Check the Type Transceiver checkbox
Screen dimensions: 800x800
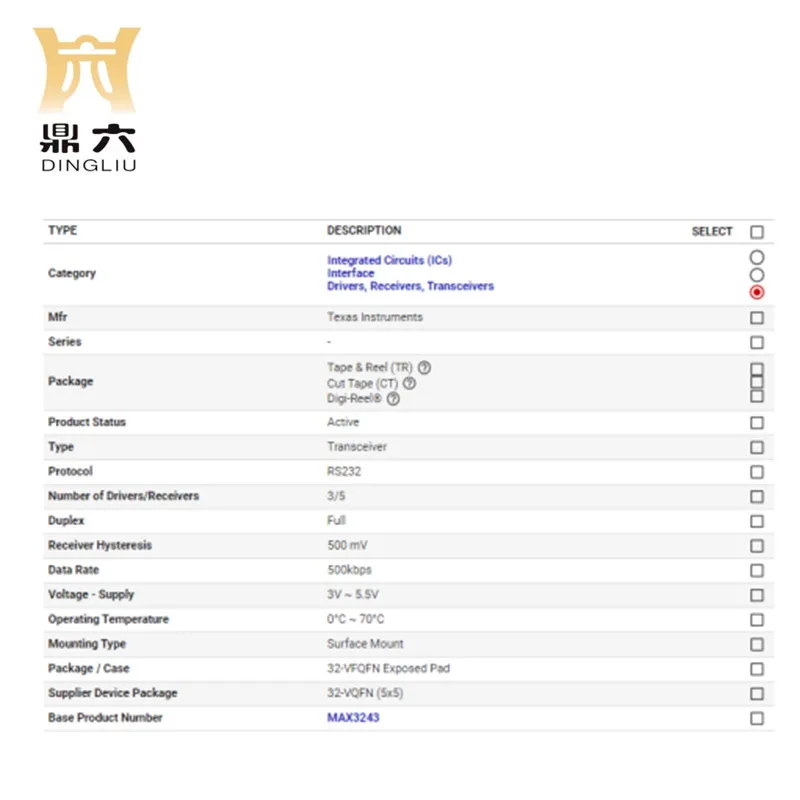[x=757, y=447]
